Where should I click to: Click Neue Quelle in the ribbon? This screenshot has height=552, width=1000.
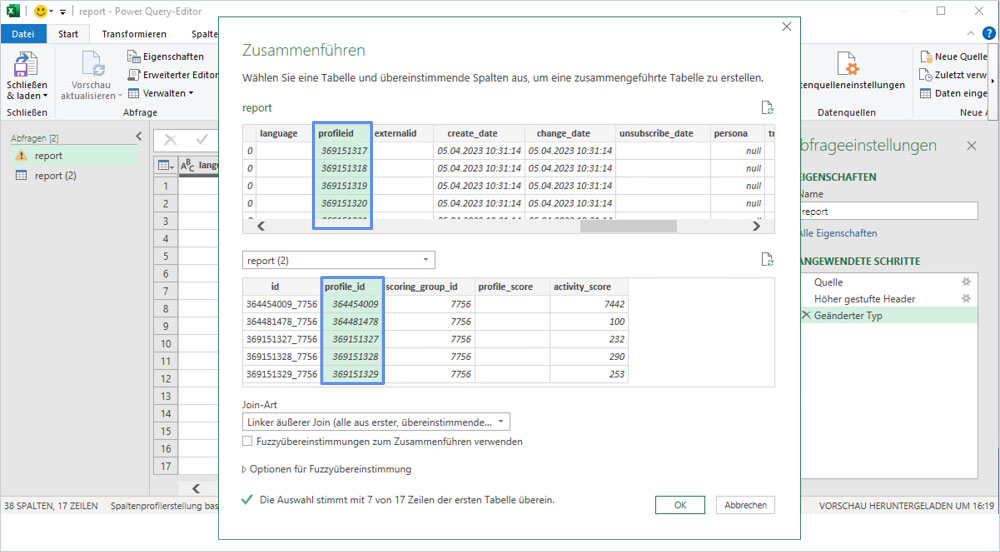coord(953,57)
